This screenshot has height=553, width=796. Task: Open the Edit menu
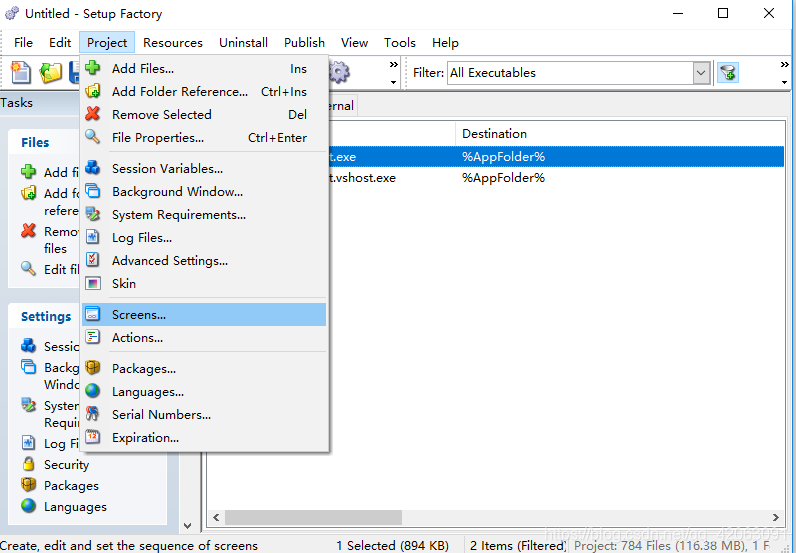click(60, 43)
